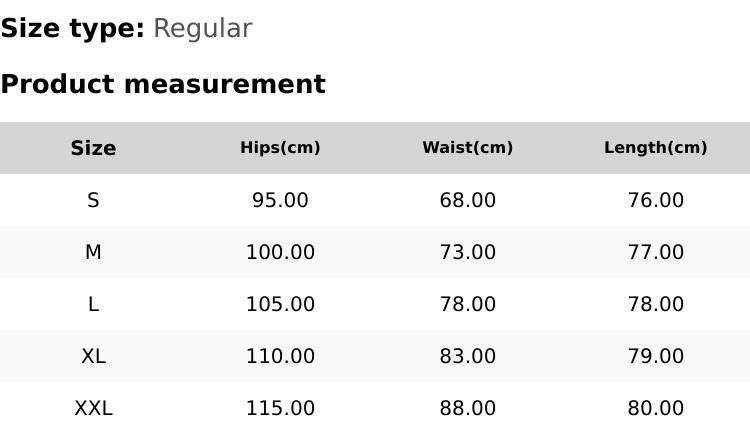Click the Hips(cm) column header
This screenshot has width=750, height=434.
tap(280, 148)
